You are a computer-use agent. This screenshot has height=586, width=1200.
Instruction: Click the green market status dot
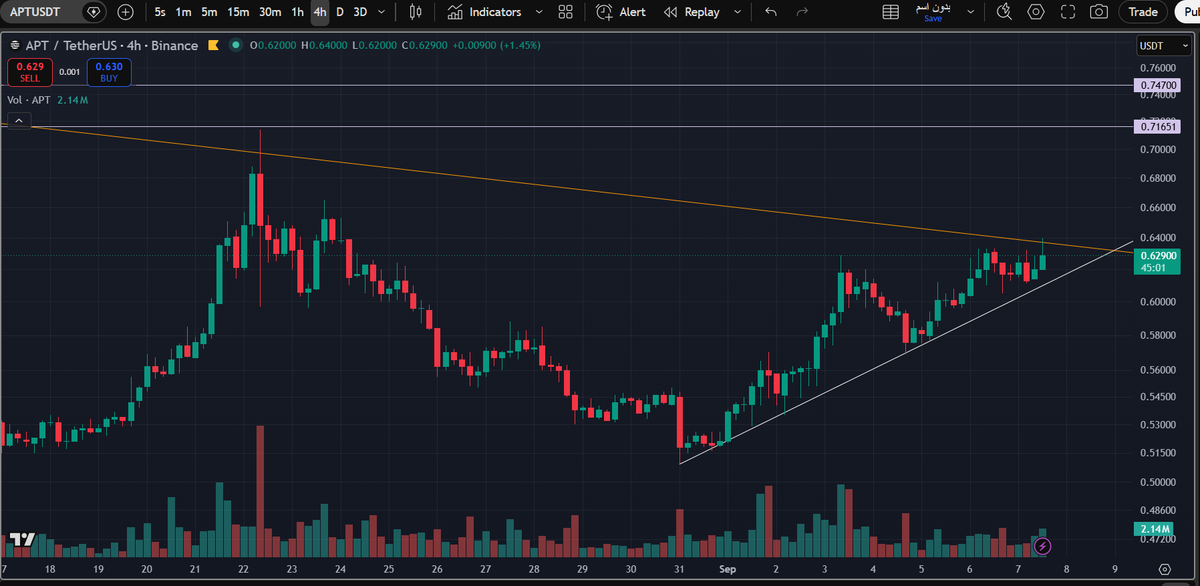coord(235,45)
